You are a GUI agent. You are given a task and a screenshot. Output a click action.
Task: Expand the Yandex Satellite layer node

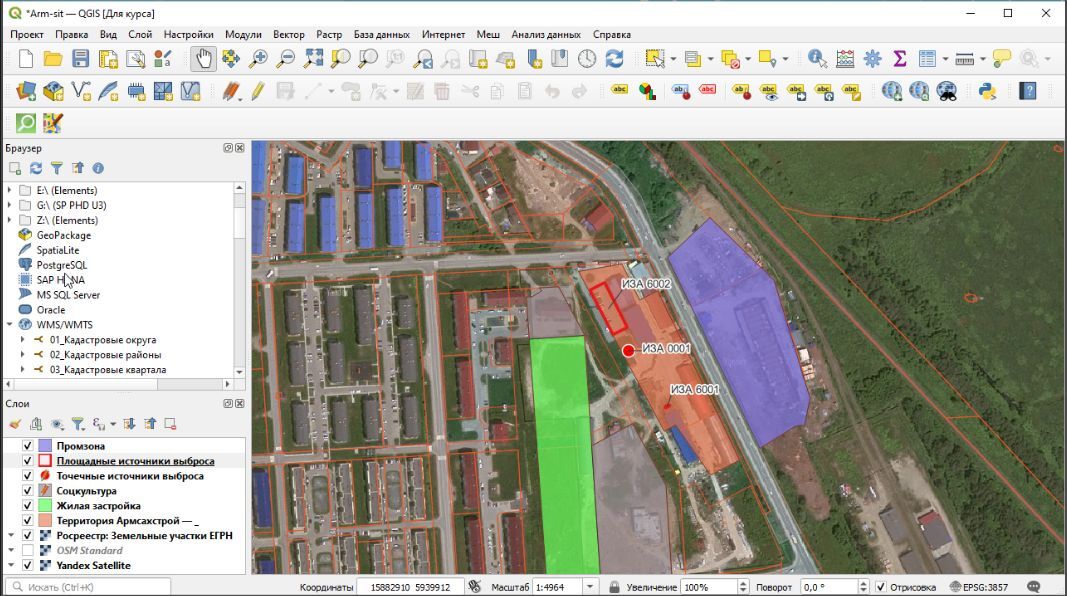(10, 566)
